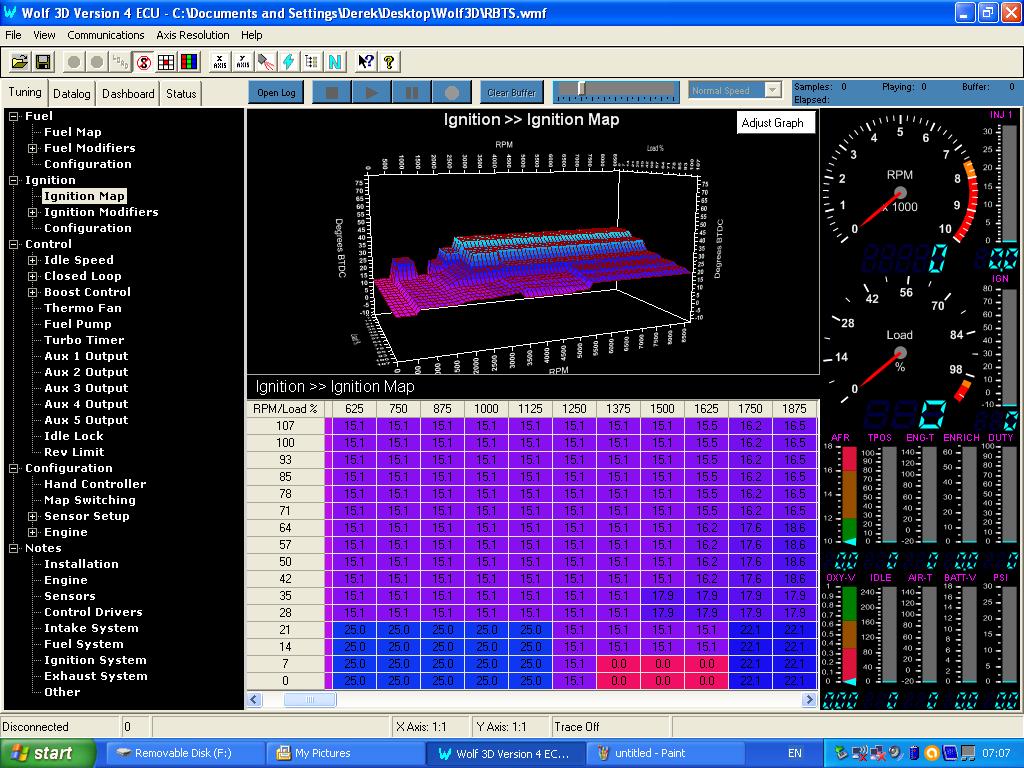Click the RGB color bars toolbar icon
Viewport: 1024px width, 768px height.
189,62
